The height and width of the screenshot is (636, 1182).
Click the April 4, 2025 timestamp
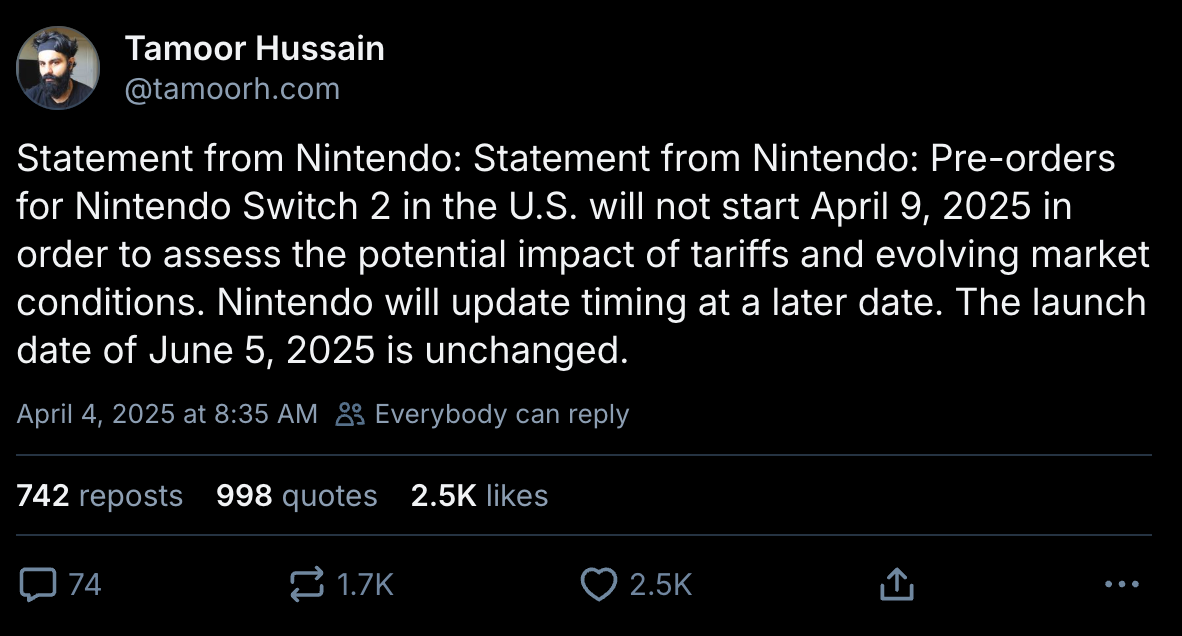point(167,414)
